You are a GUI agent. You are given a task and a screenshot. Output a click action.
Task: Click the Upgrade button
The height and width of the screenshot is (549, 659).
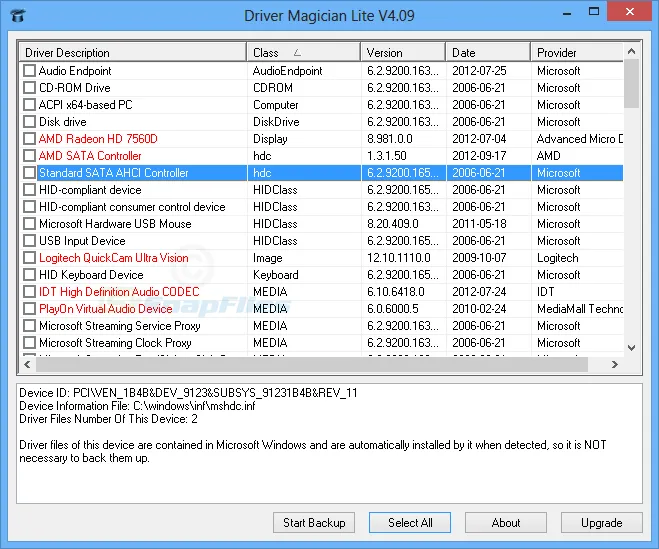[x=601, y=523]
